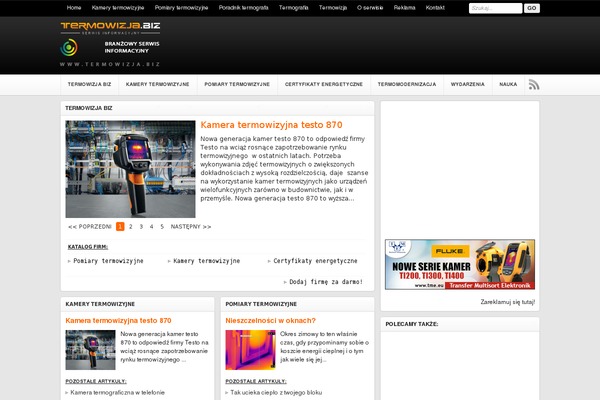Open Kontakt menu item

435,8
